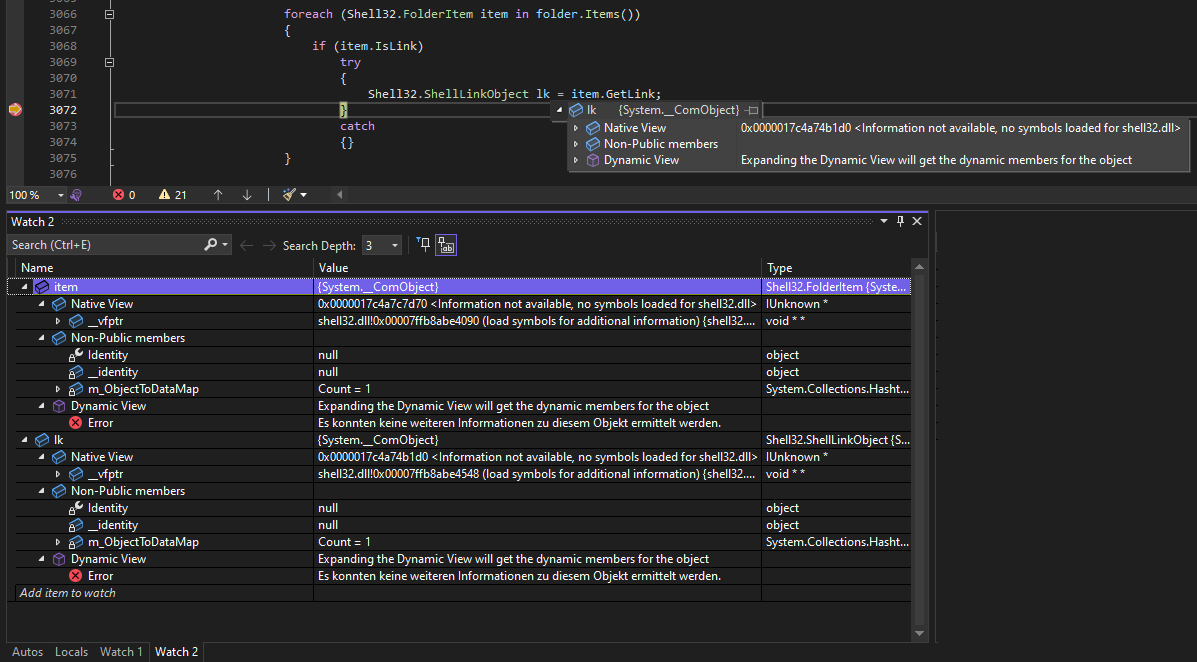
Task: Go to next issue with the down arrow
Action: pyautogui.click(x=247, y=195)
